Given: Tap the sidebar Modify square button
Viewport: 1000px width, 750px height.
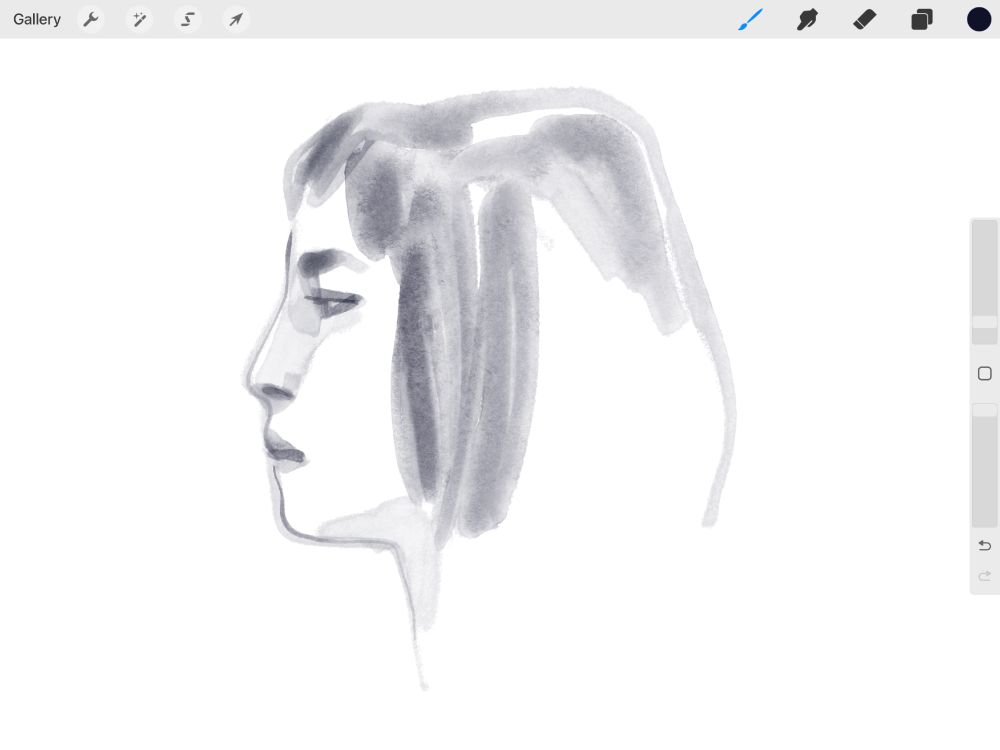Looking at the screenshot, I should 985,374.
